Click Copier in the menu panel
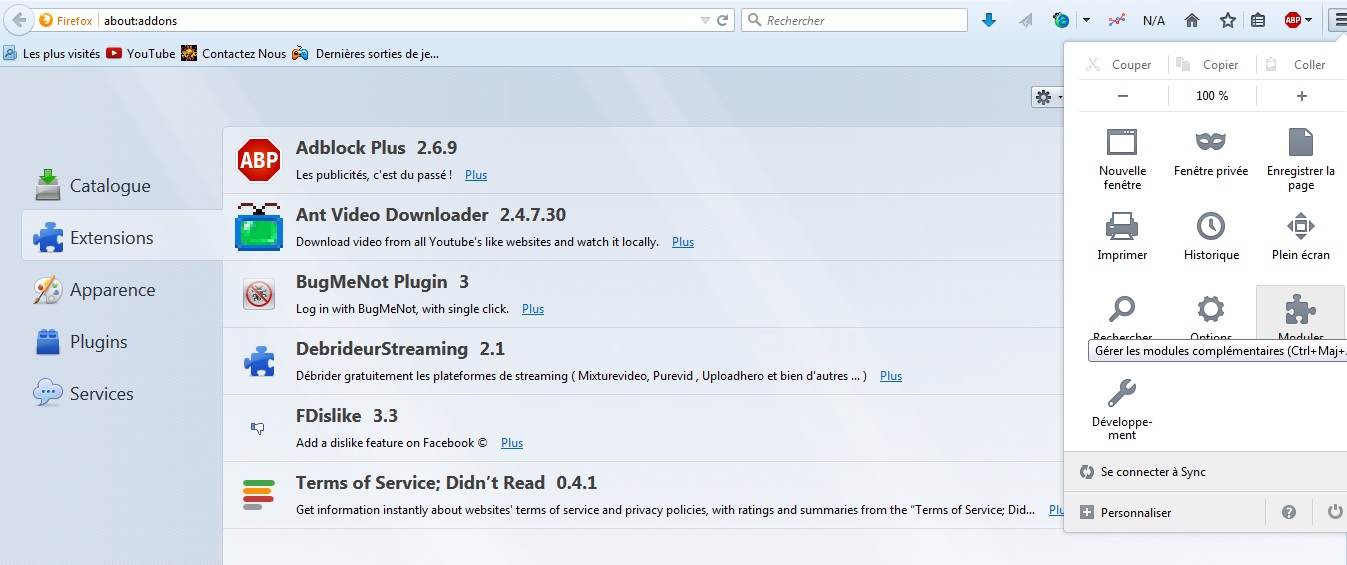The width and height of the screenshot is (1347, 565). click(x=1208, y=64)
